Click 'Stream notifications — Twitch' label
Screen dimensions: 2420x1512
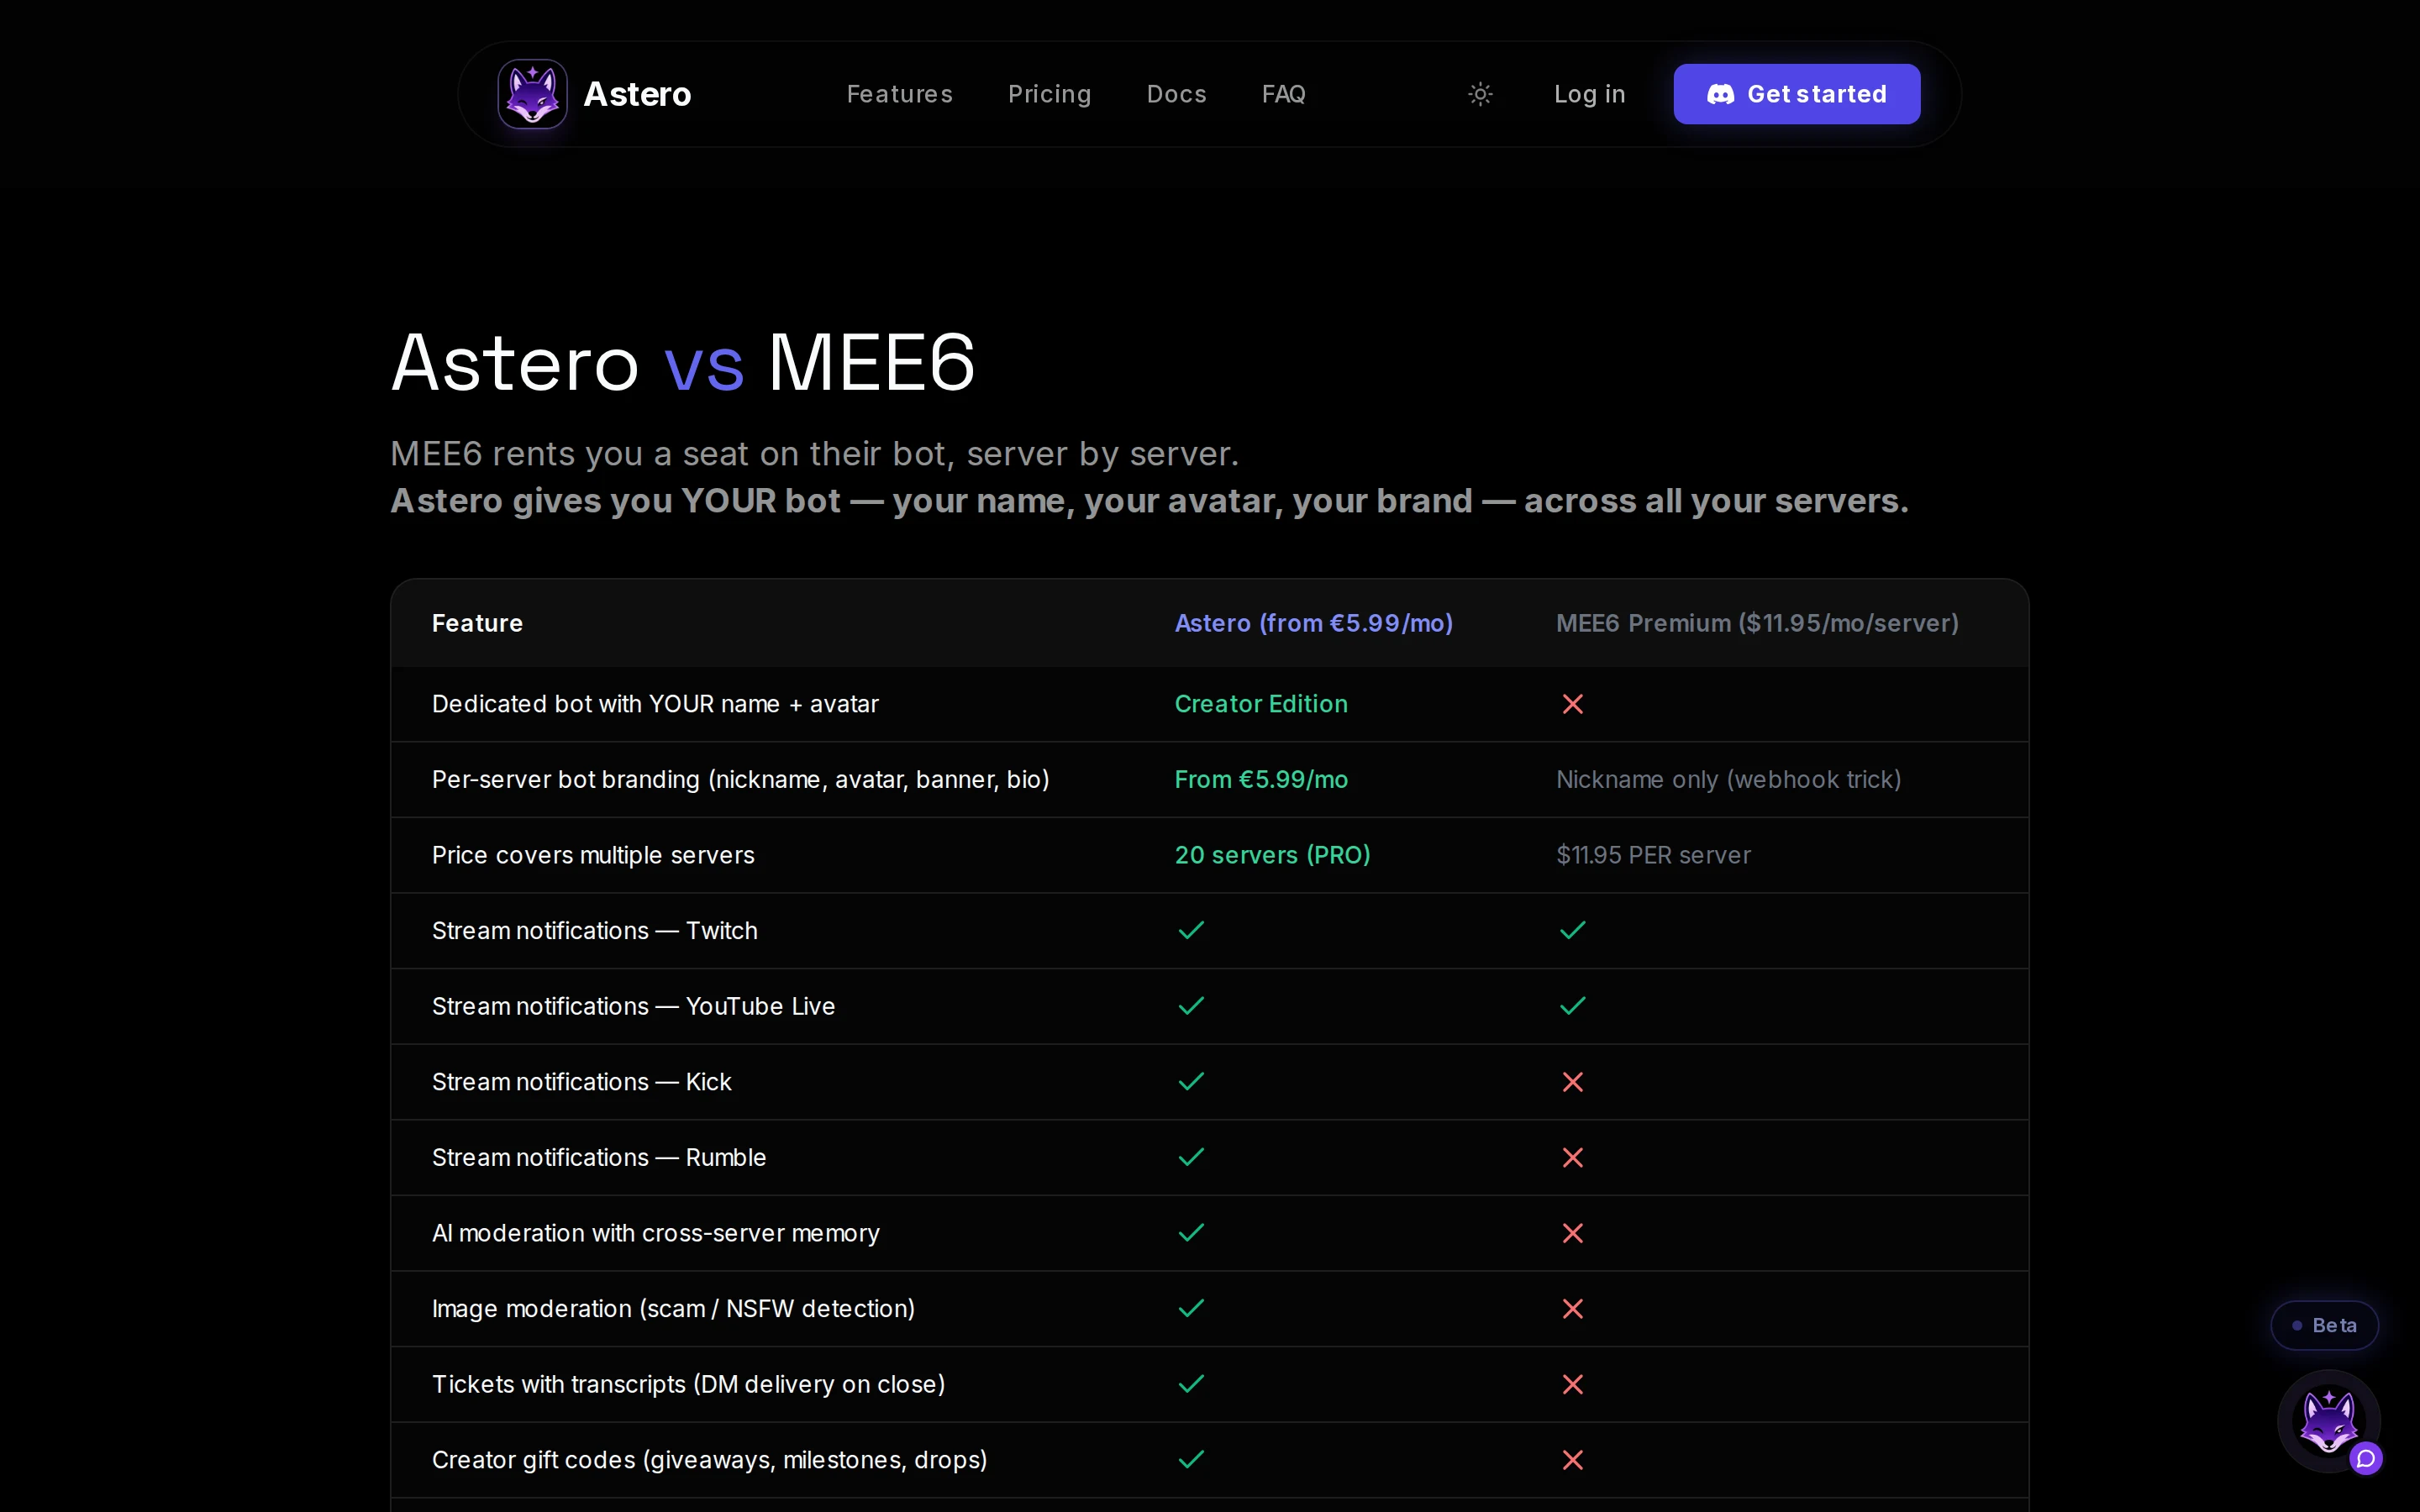point(594,930)
